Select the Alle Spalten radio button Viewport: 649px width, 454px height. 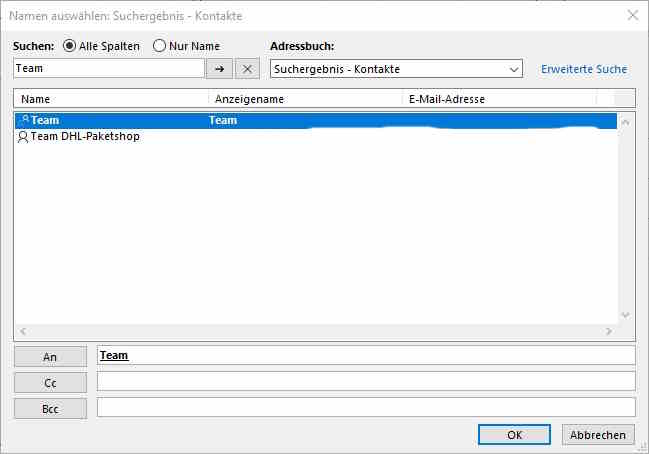[x=70, y=46]
